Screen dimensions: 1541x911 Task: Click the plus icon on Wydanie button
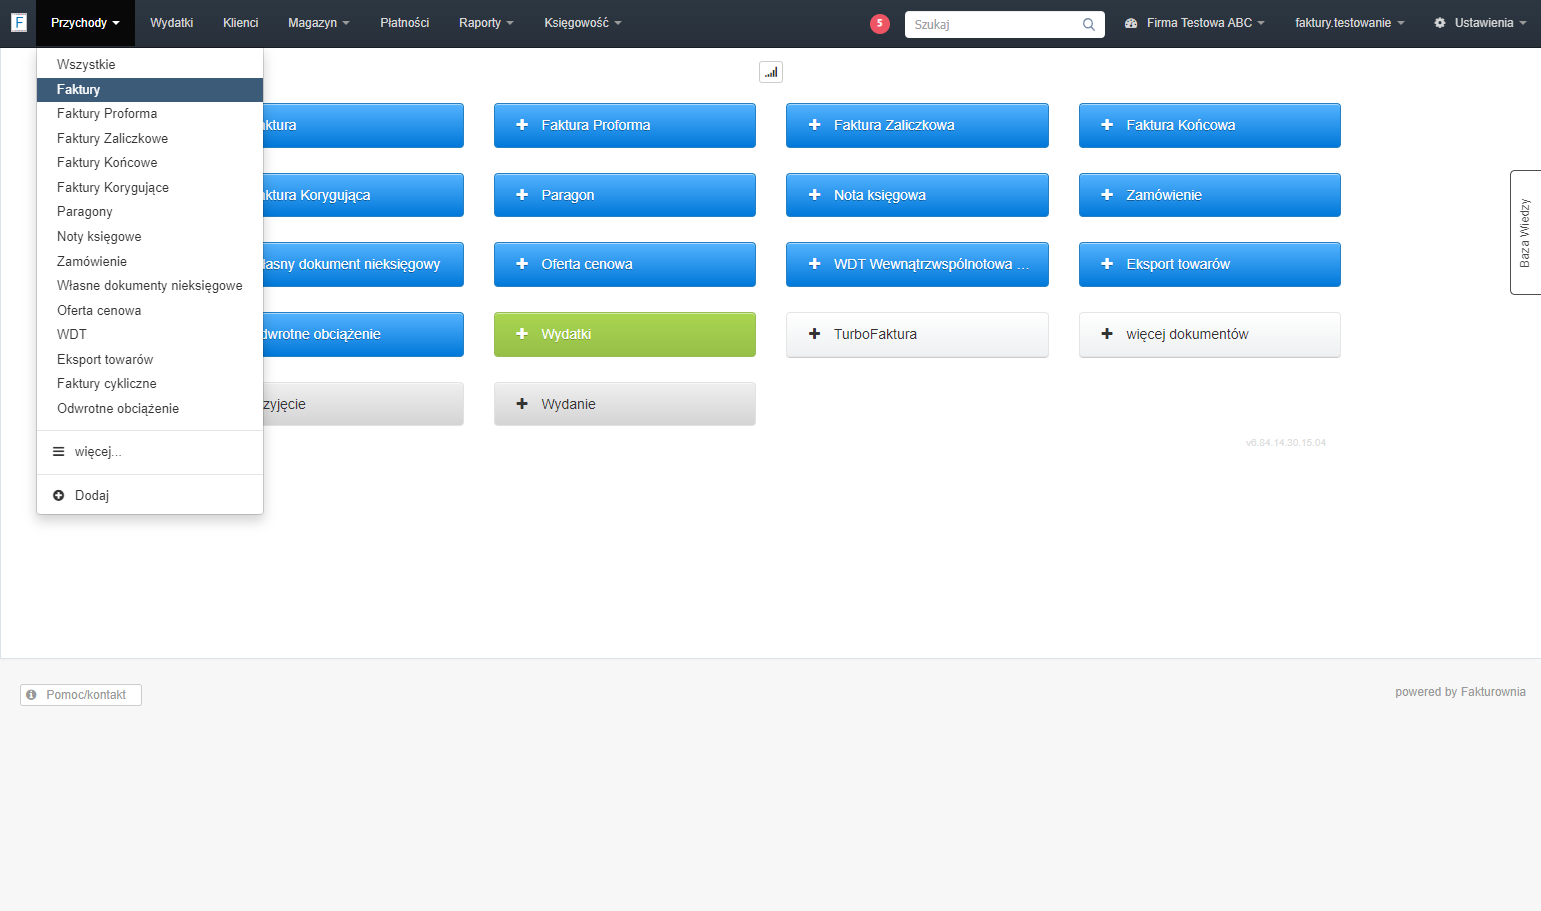pos(522,404)
